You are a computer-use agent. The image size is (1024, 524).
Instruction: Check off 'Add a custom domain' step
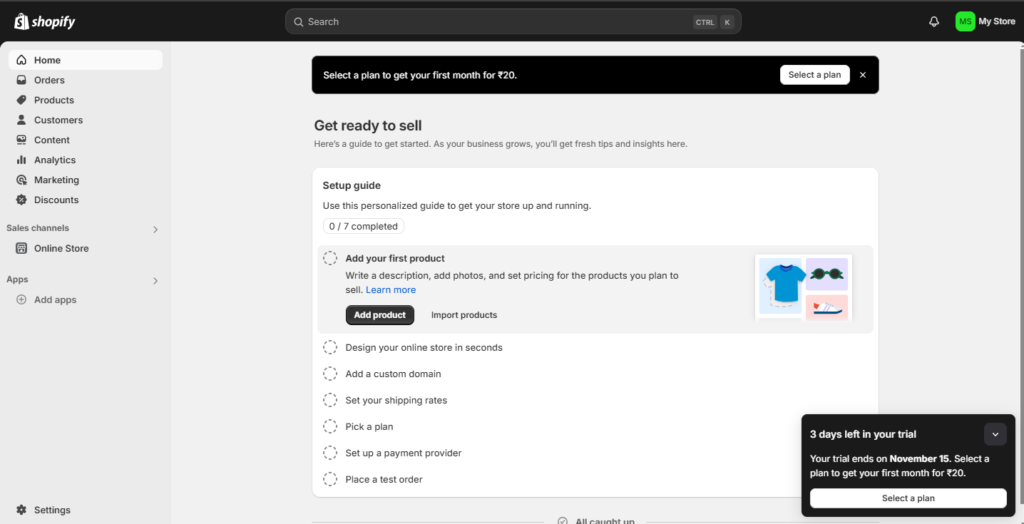tap(330, 374)
